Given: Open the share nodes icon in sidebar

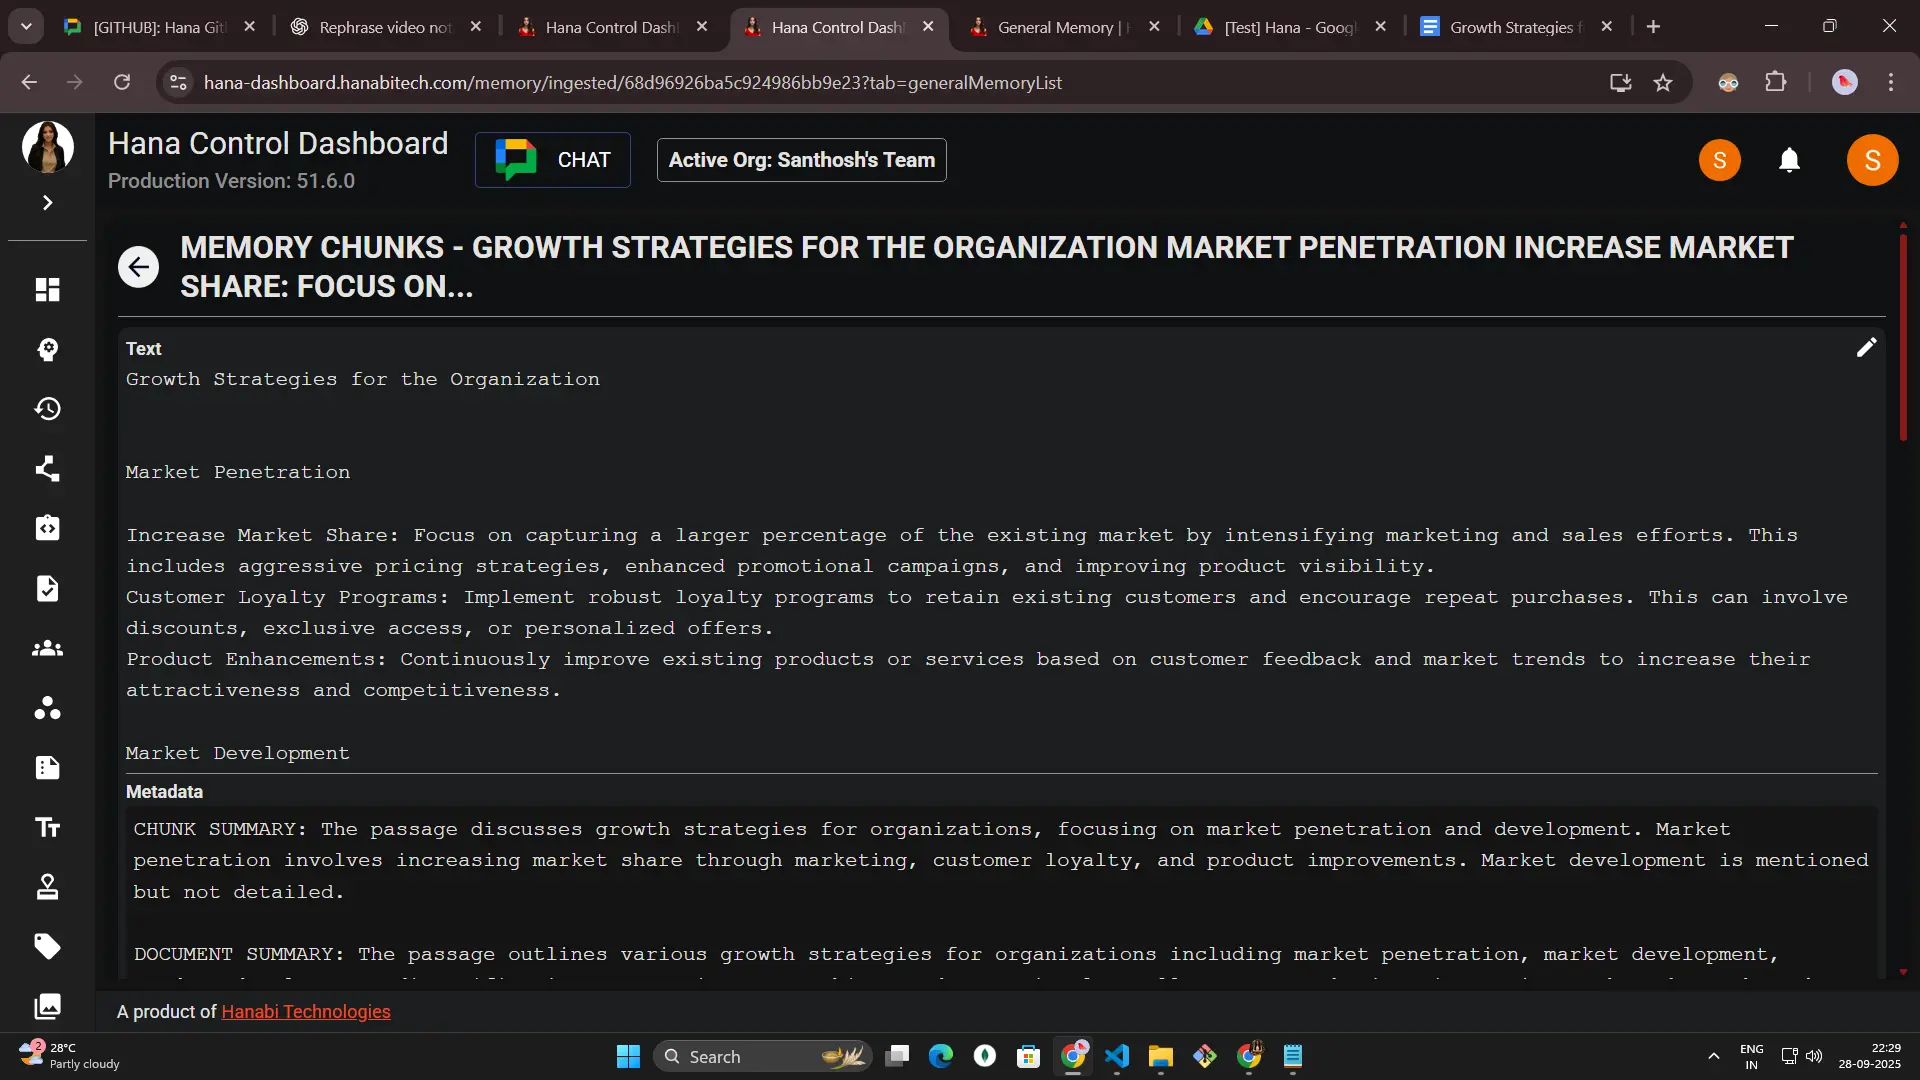Looking at the screenshot, I should tap(47, 469).
